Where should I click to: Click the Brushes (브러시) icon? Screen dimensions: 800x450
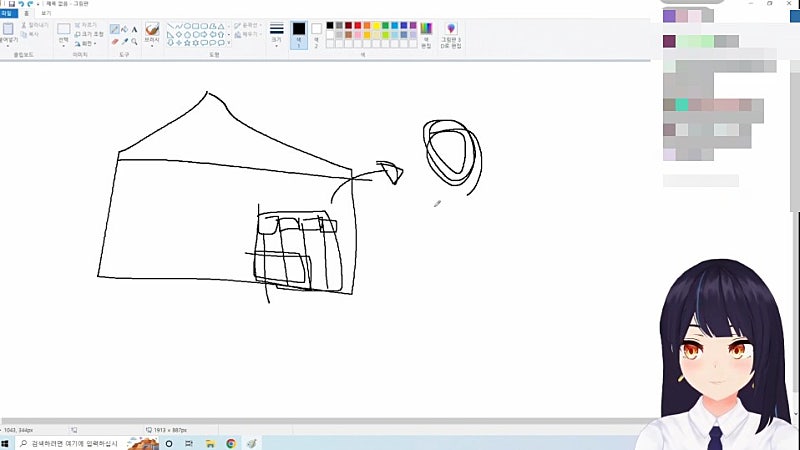(x=152, y=29)
